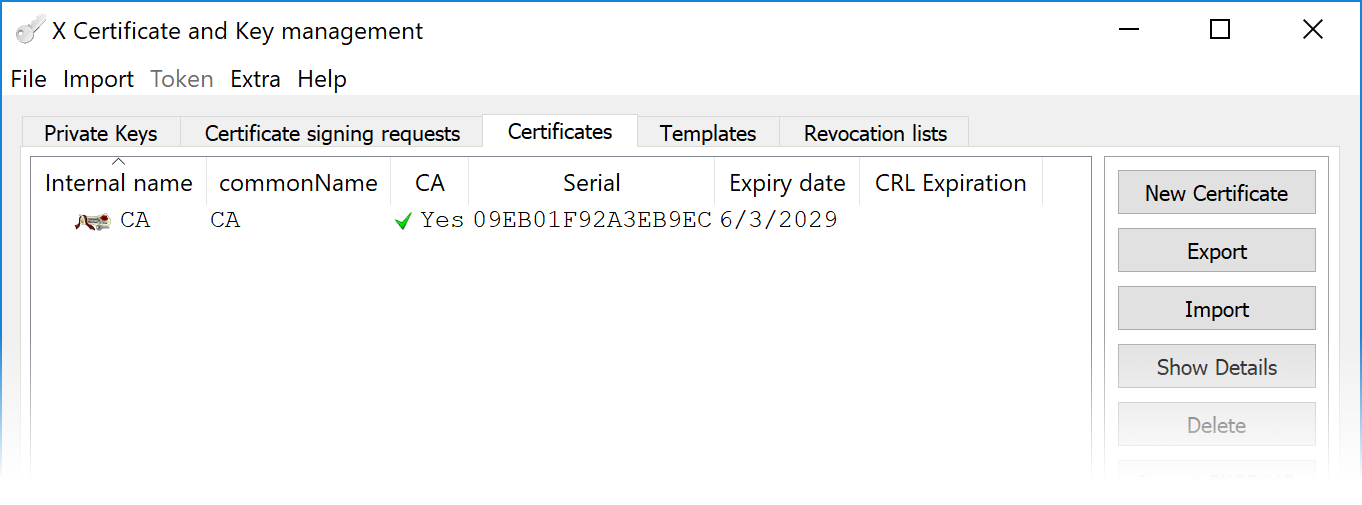Sort by the Serial column header
This screenshot has height=505, width=1362.
coord(591,183)
